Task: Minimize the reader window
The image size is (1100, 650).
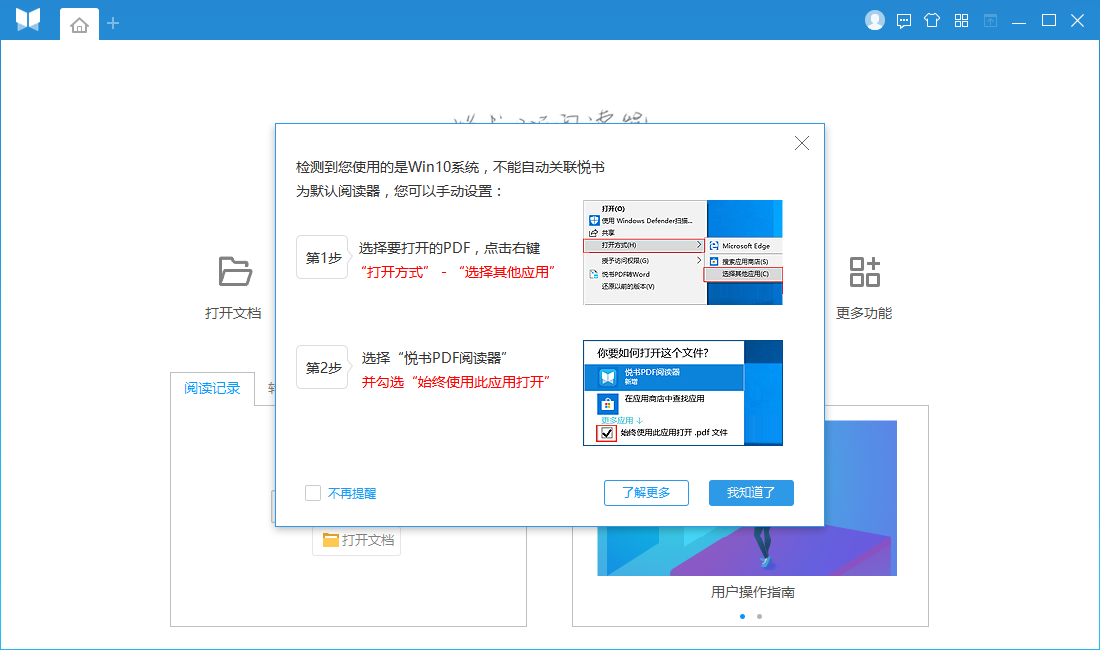Action: [x=1019, y=23]
